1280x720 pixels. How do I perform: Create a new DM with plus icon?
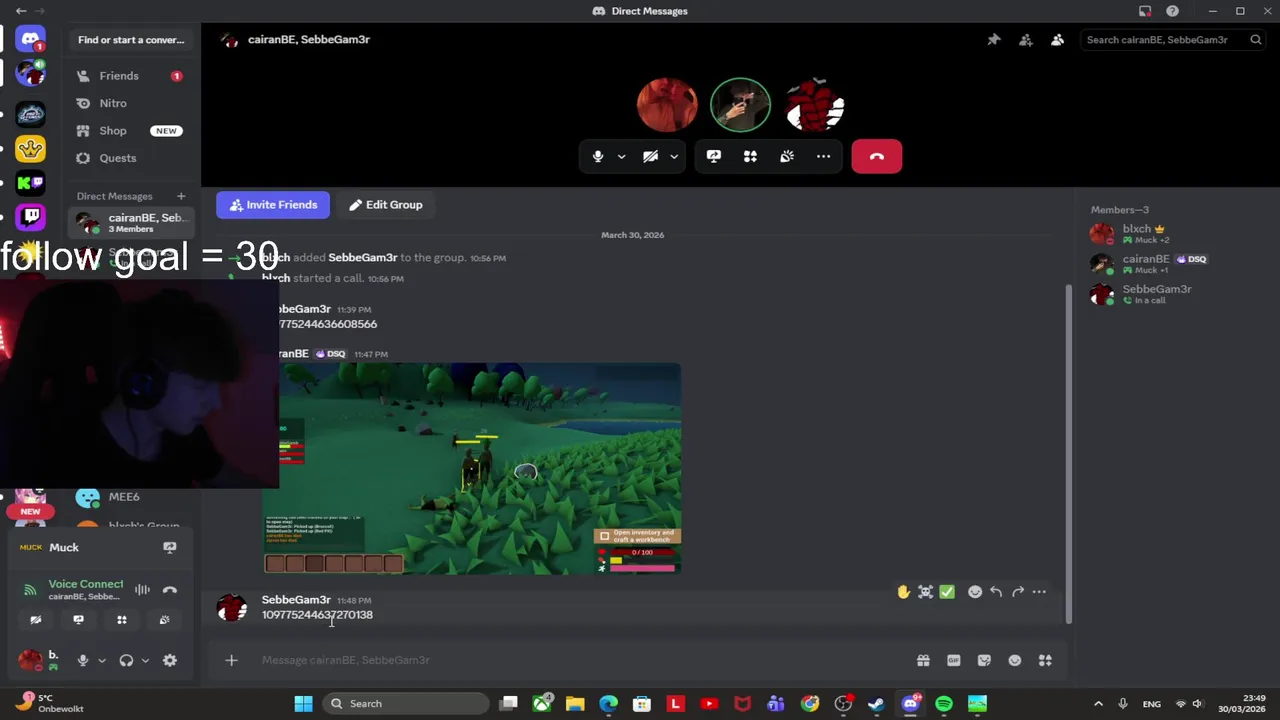[x=181, y=196]
